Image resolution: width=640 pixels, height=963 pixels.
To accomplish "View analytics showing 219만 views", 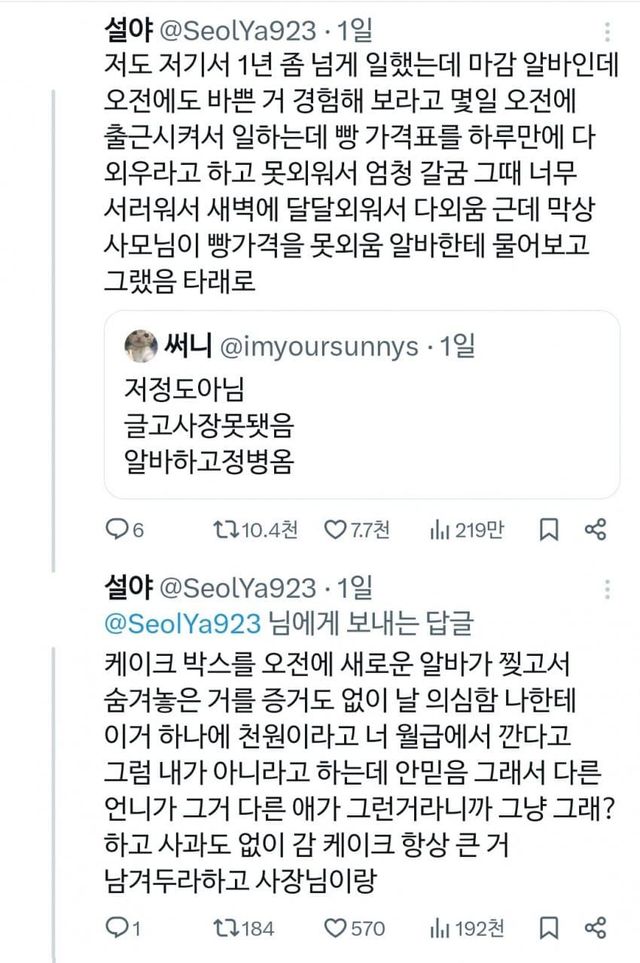I will (x=441, y=529).
